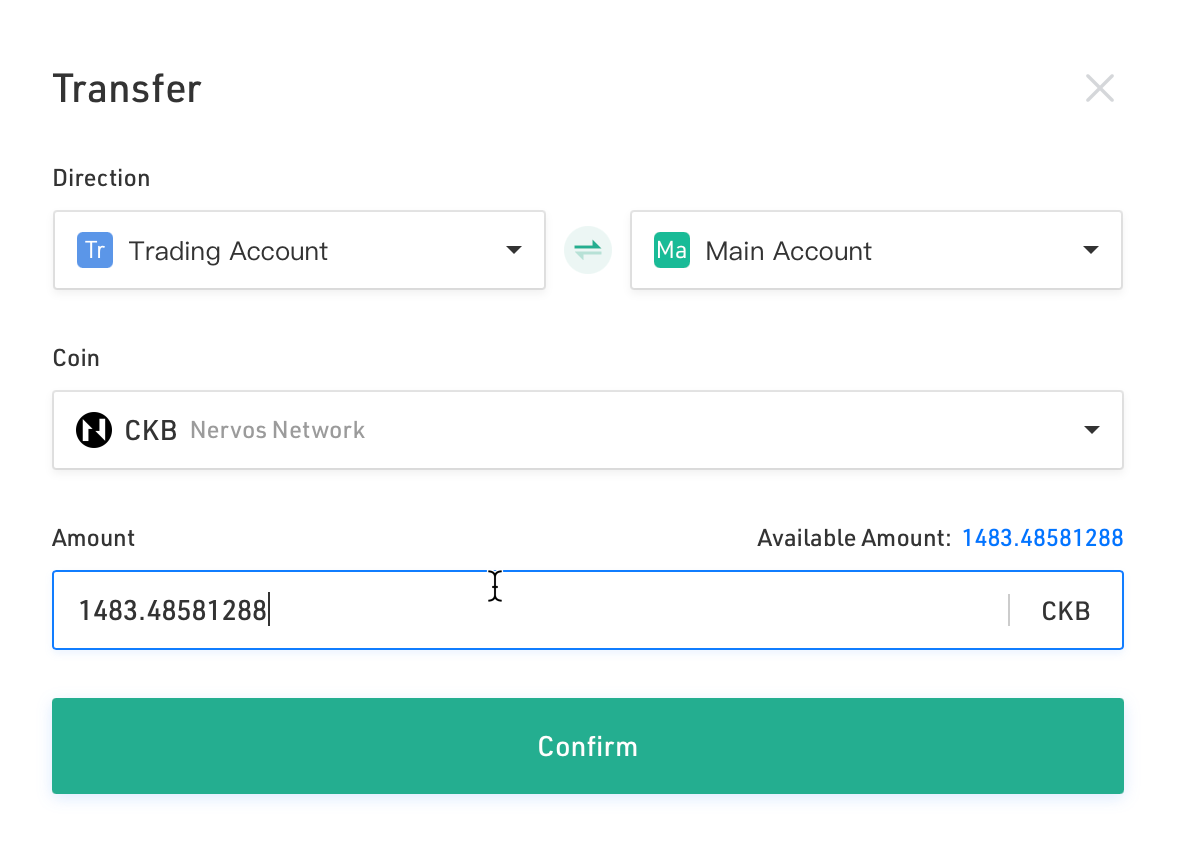
Task: Click the Available Amount label text
Action: [x=854, y=538]
